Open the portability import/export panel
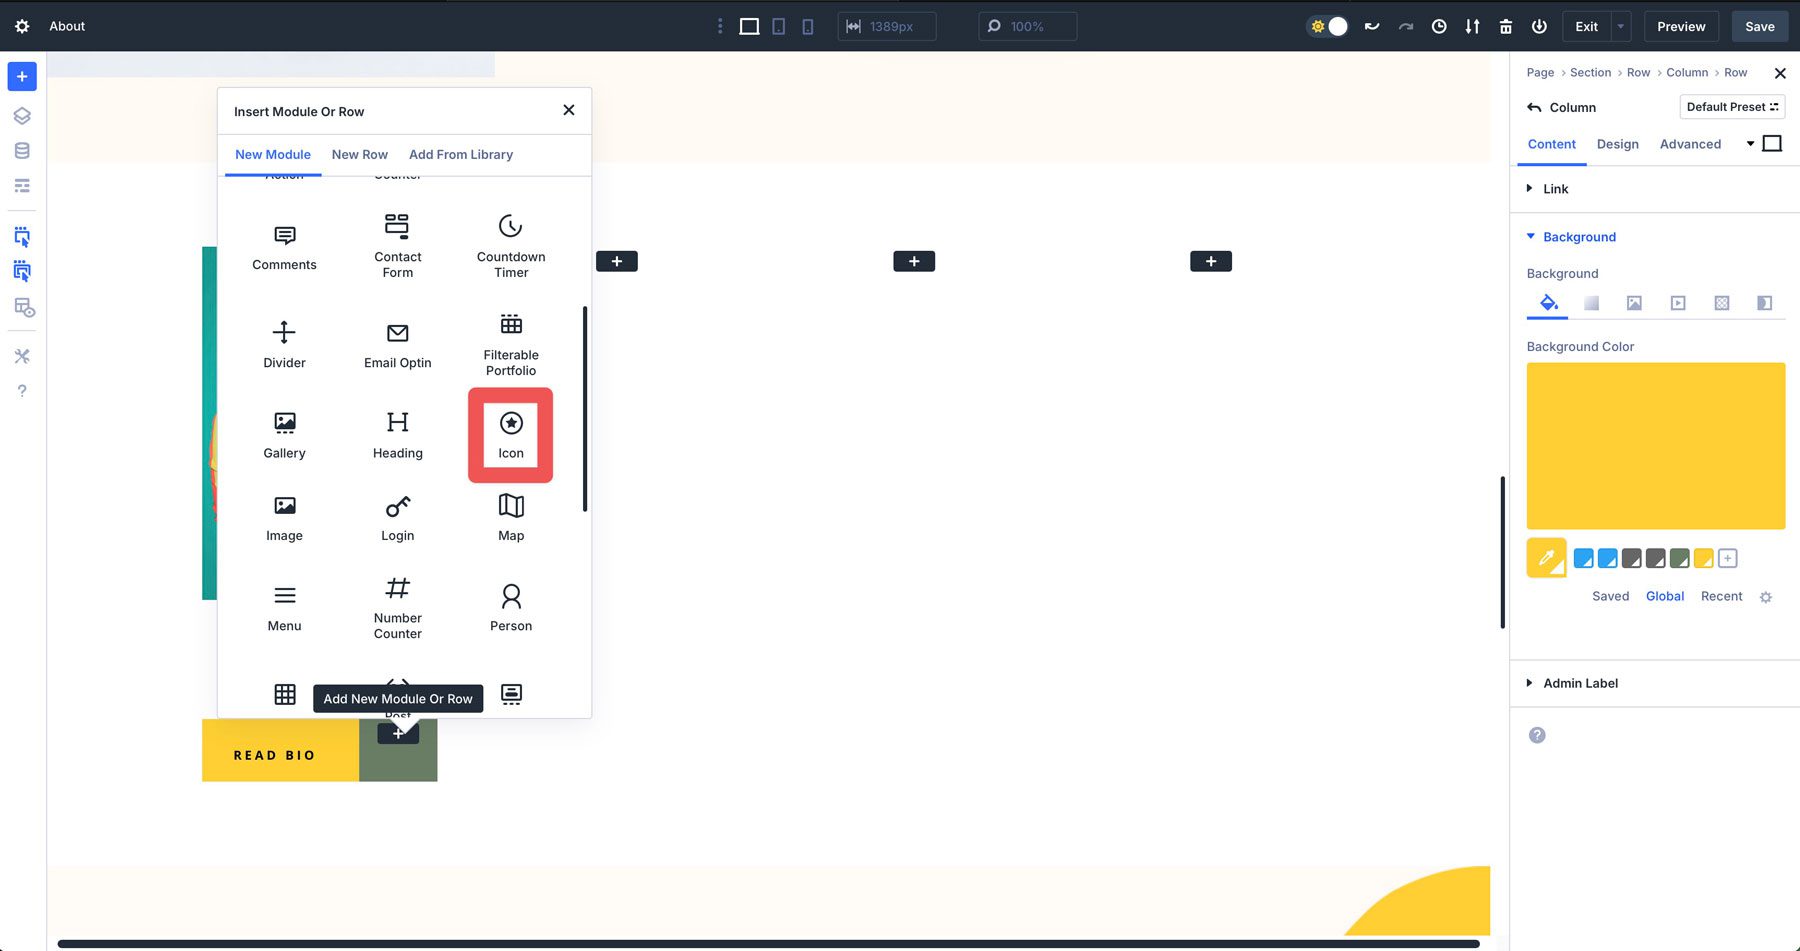Image resolution: width=1800 pixels, height=951 pixels. pos(1472,26)
